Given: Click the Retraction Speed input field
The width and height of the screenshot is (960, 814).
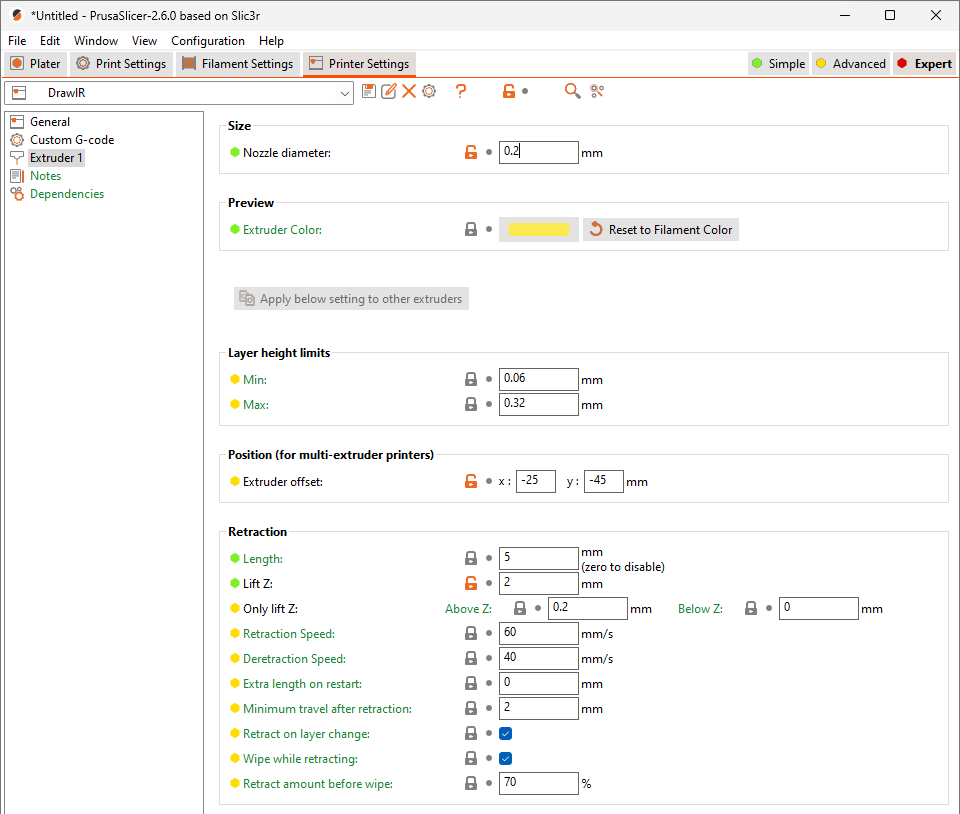Looking at the screenshot, I should click(538, 633).
